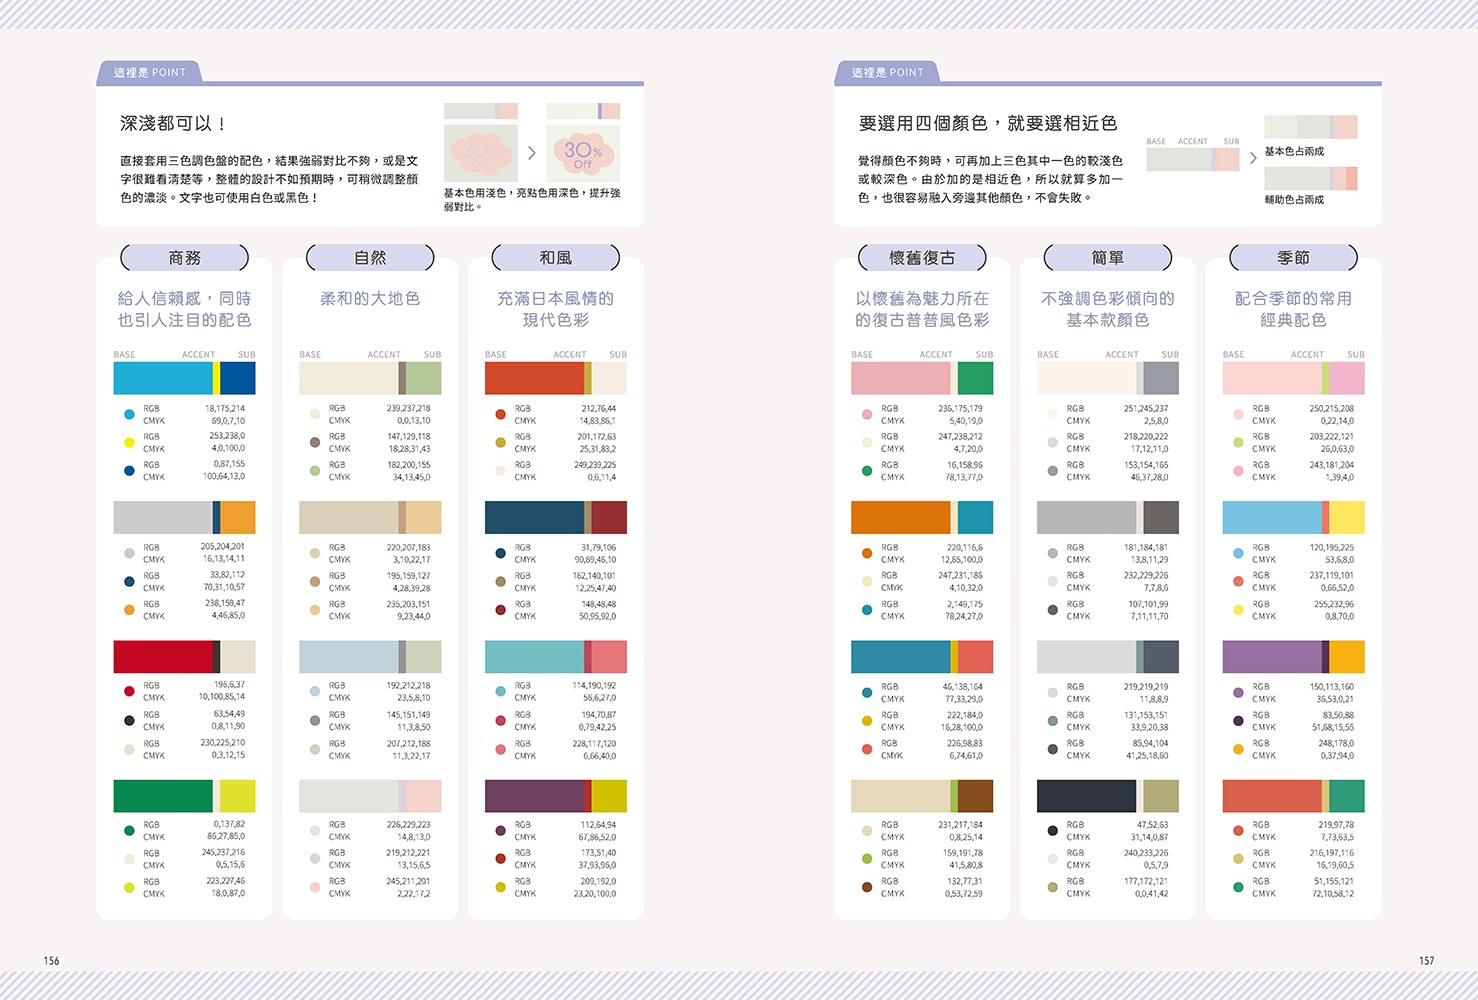
Task: Click the 商務 category pill
Action: click(185, 258)
